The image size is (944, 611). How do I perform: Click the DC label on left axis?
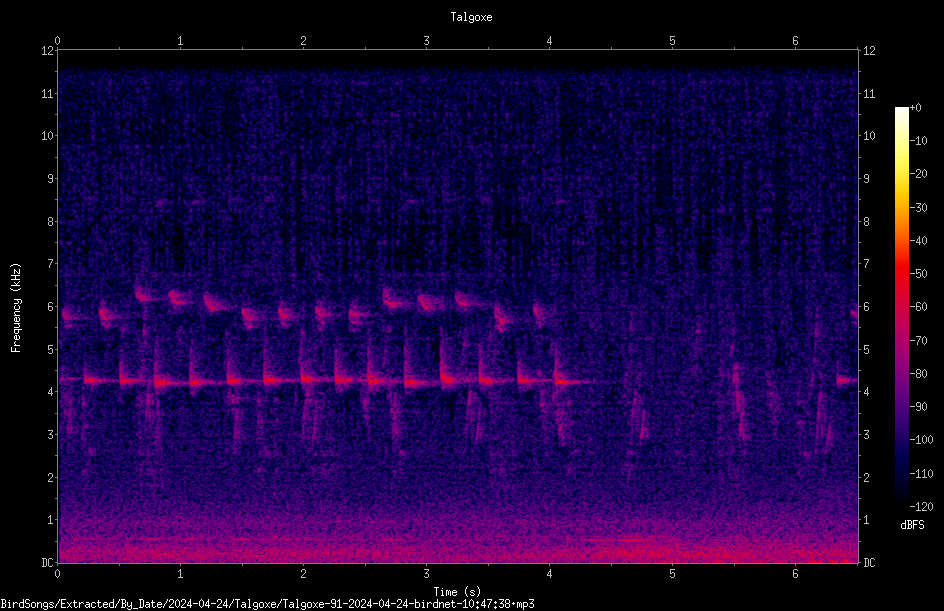[47, 563]
